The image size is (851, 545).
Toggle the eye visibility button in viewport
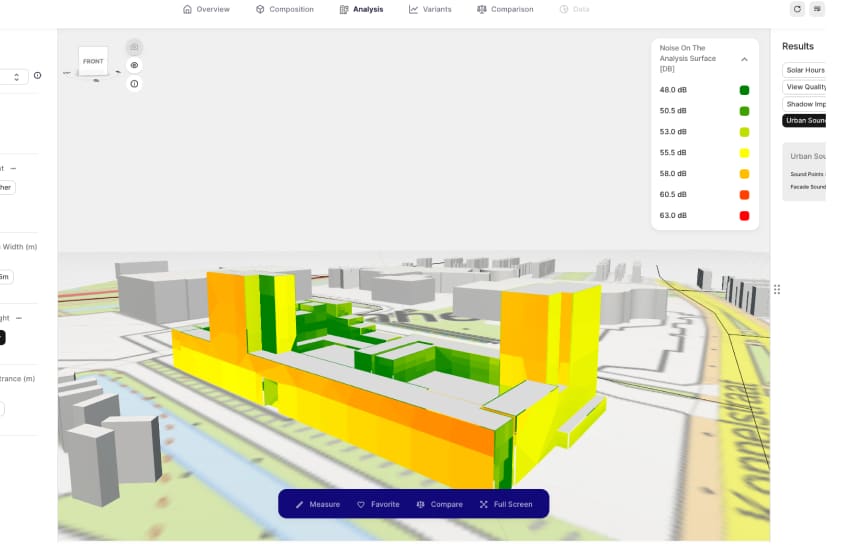(134, 65)
